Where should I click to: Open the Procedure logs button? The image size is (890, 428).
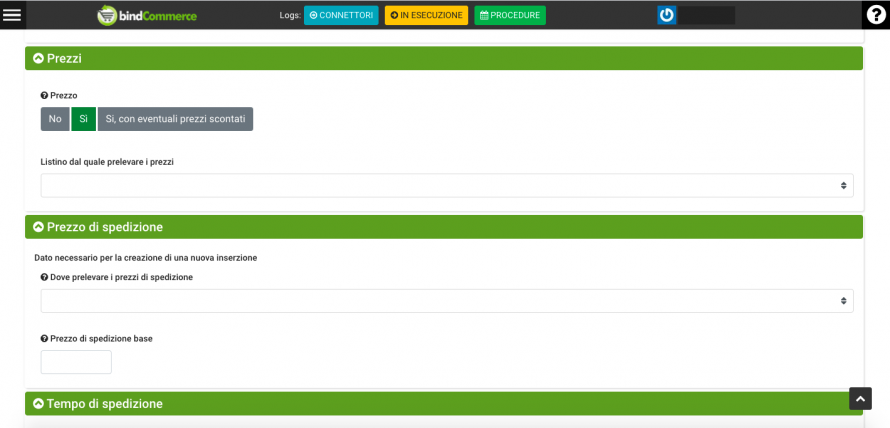click(x=510, y=15)
